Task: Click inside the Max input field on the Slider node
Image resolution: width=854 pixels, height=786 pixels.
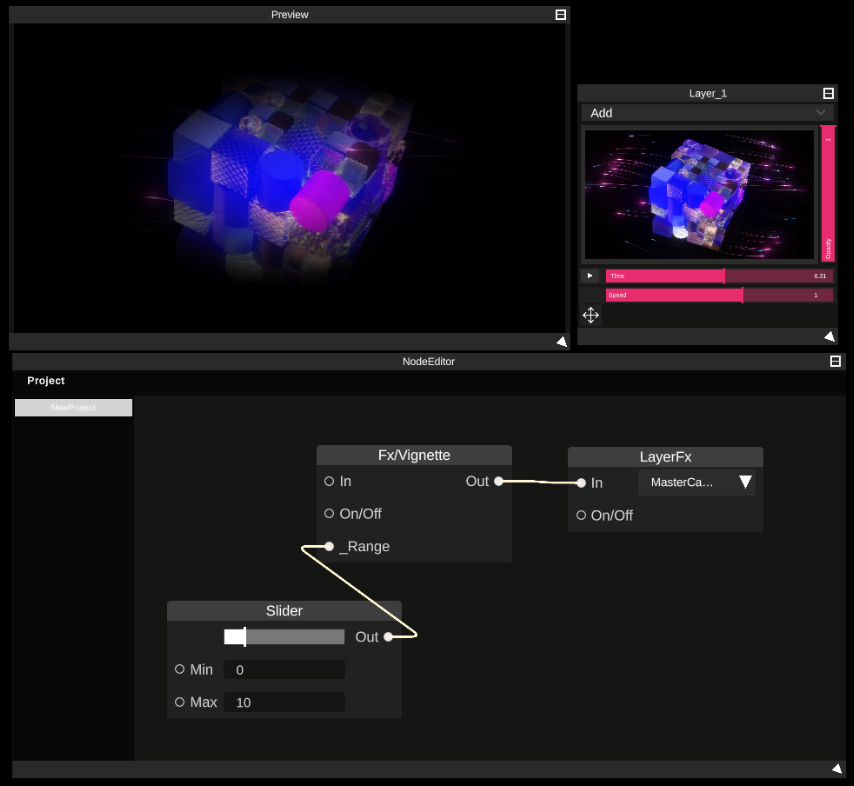Action: tap(285, 702)
